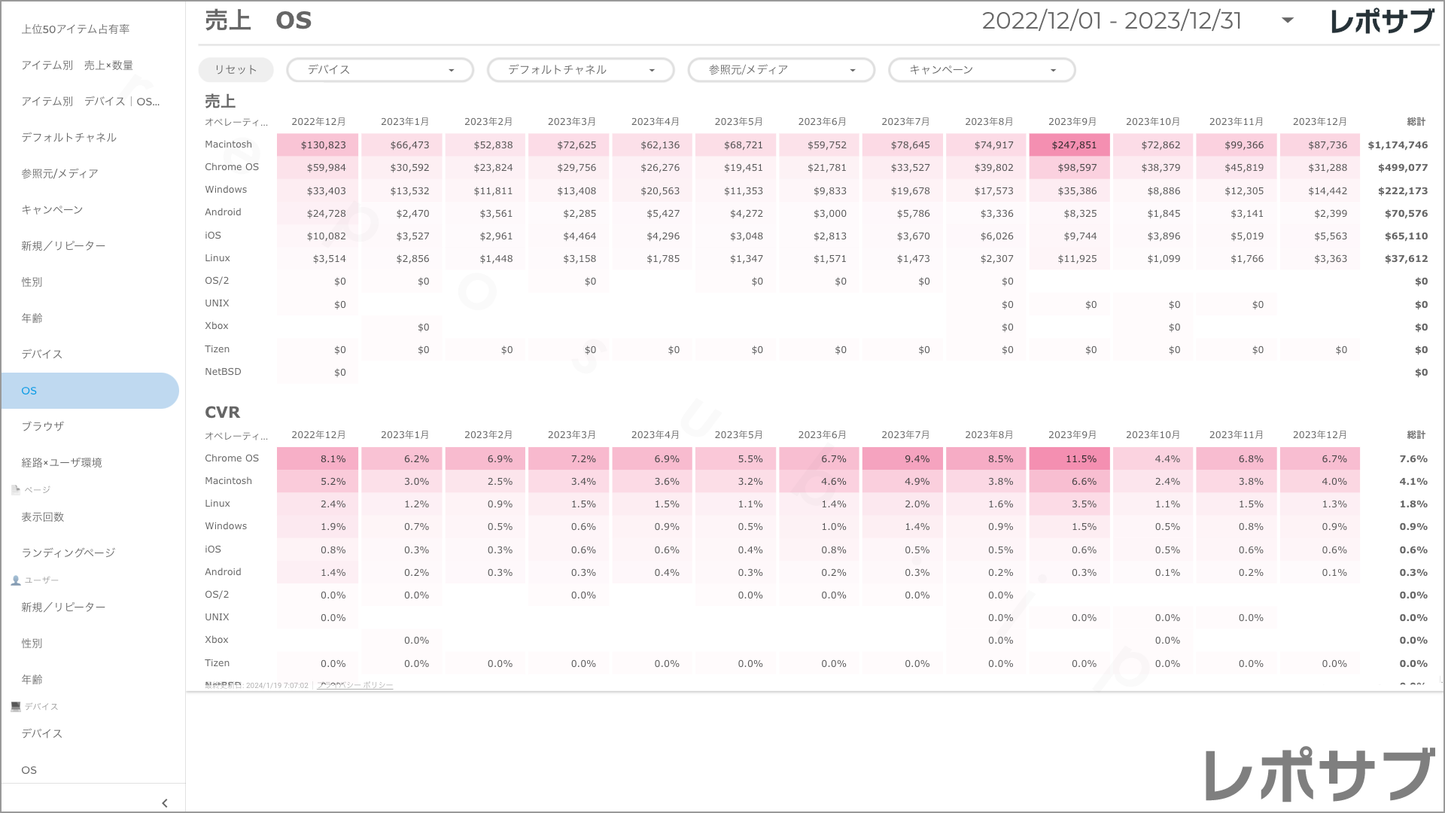
Task: Click the dark pink $247,851 Macintosh cell
Action: (1071, 145)
